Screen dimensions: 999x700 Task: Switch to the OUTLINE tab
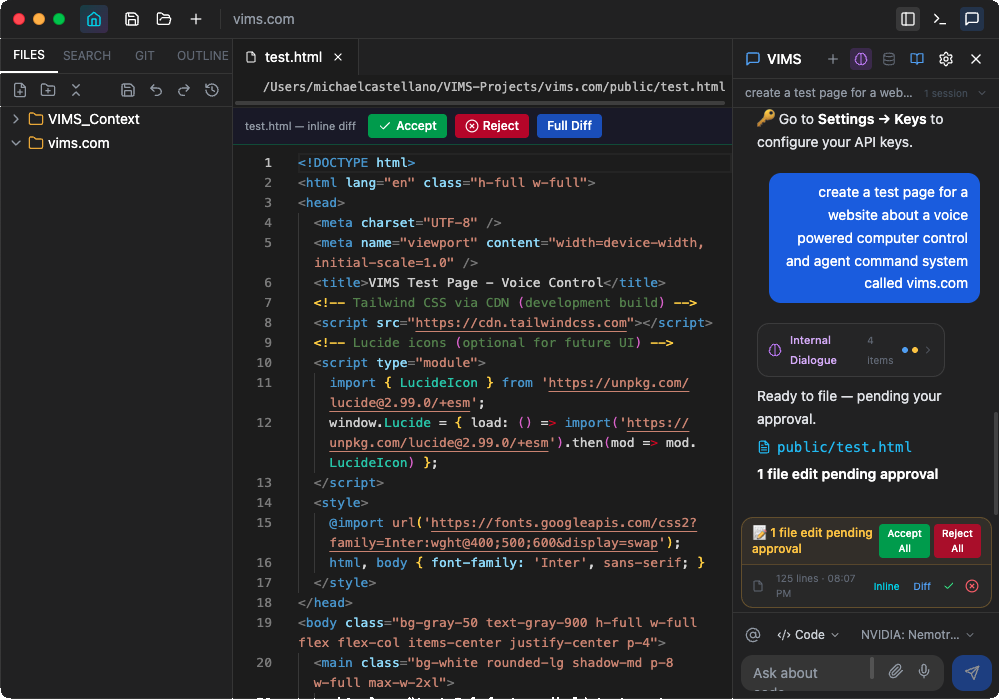203,55
